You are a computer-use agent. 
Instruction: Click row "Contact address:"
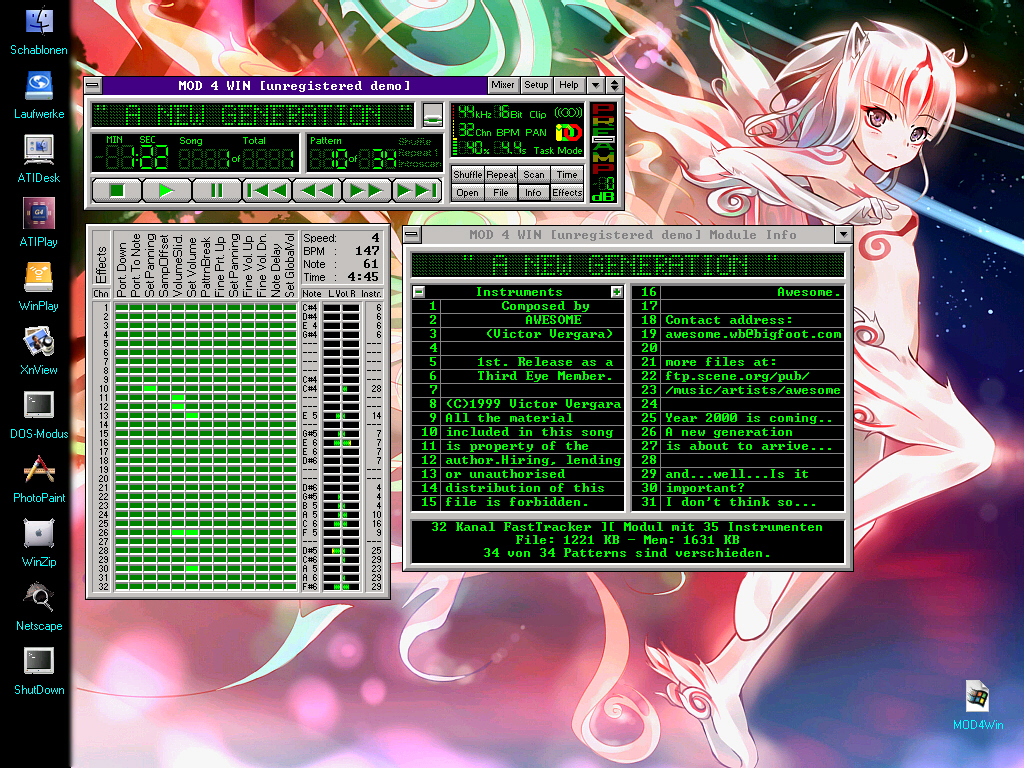[738, 320]
